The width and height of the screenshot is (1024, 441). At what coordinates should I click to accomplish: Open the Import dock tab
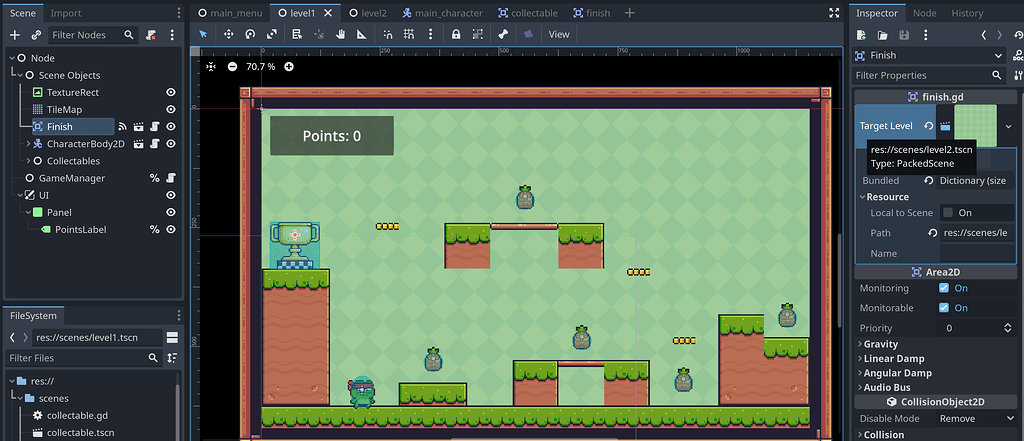(66, 13)
